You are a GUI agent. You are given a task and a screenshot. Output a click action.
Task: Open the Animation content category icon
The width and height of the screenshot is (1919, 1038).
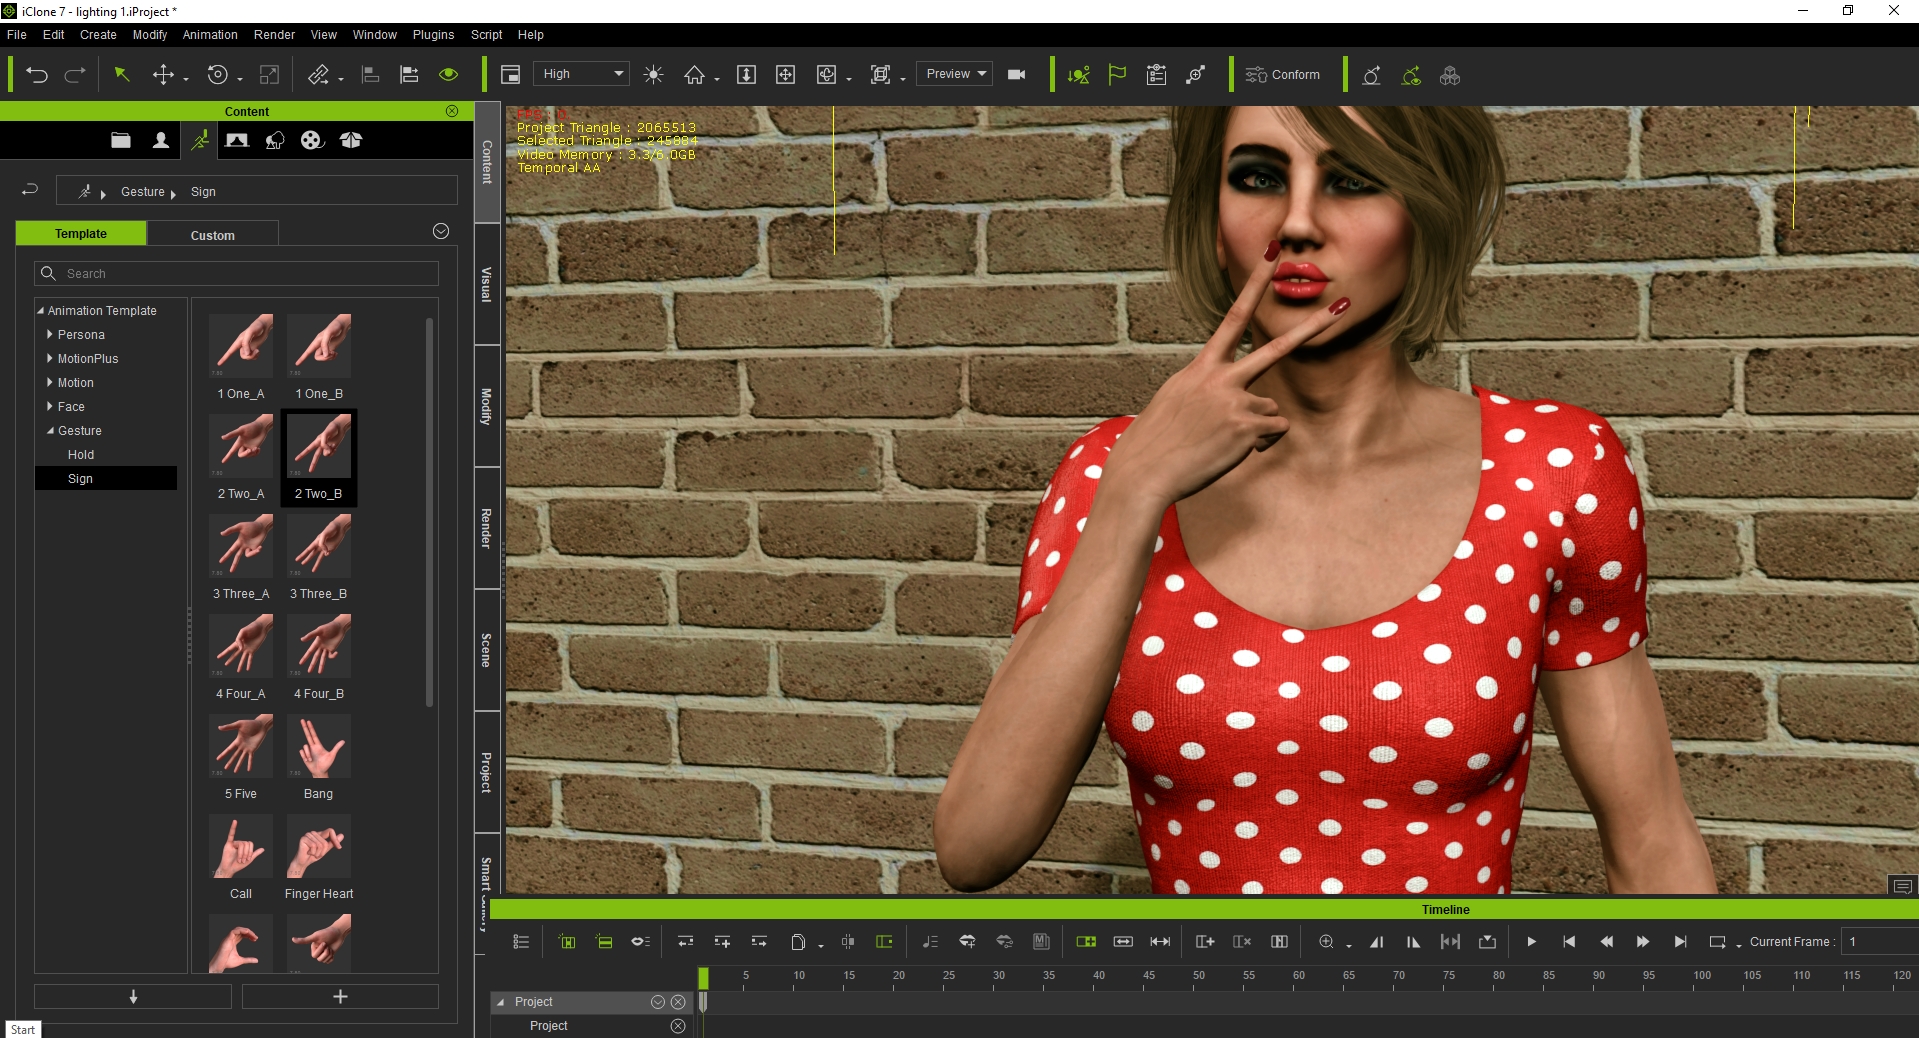200,140
